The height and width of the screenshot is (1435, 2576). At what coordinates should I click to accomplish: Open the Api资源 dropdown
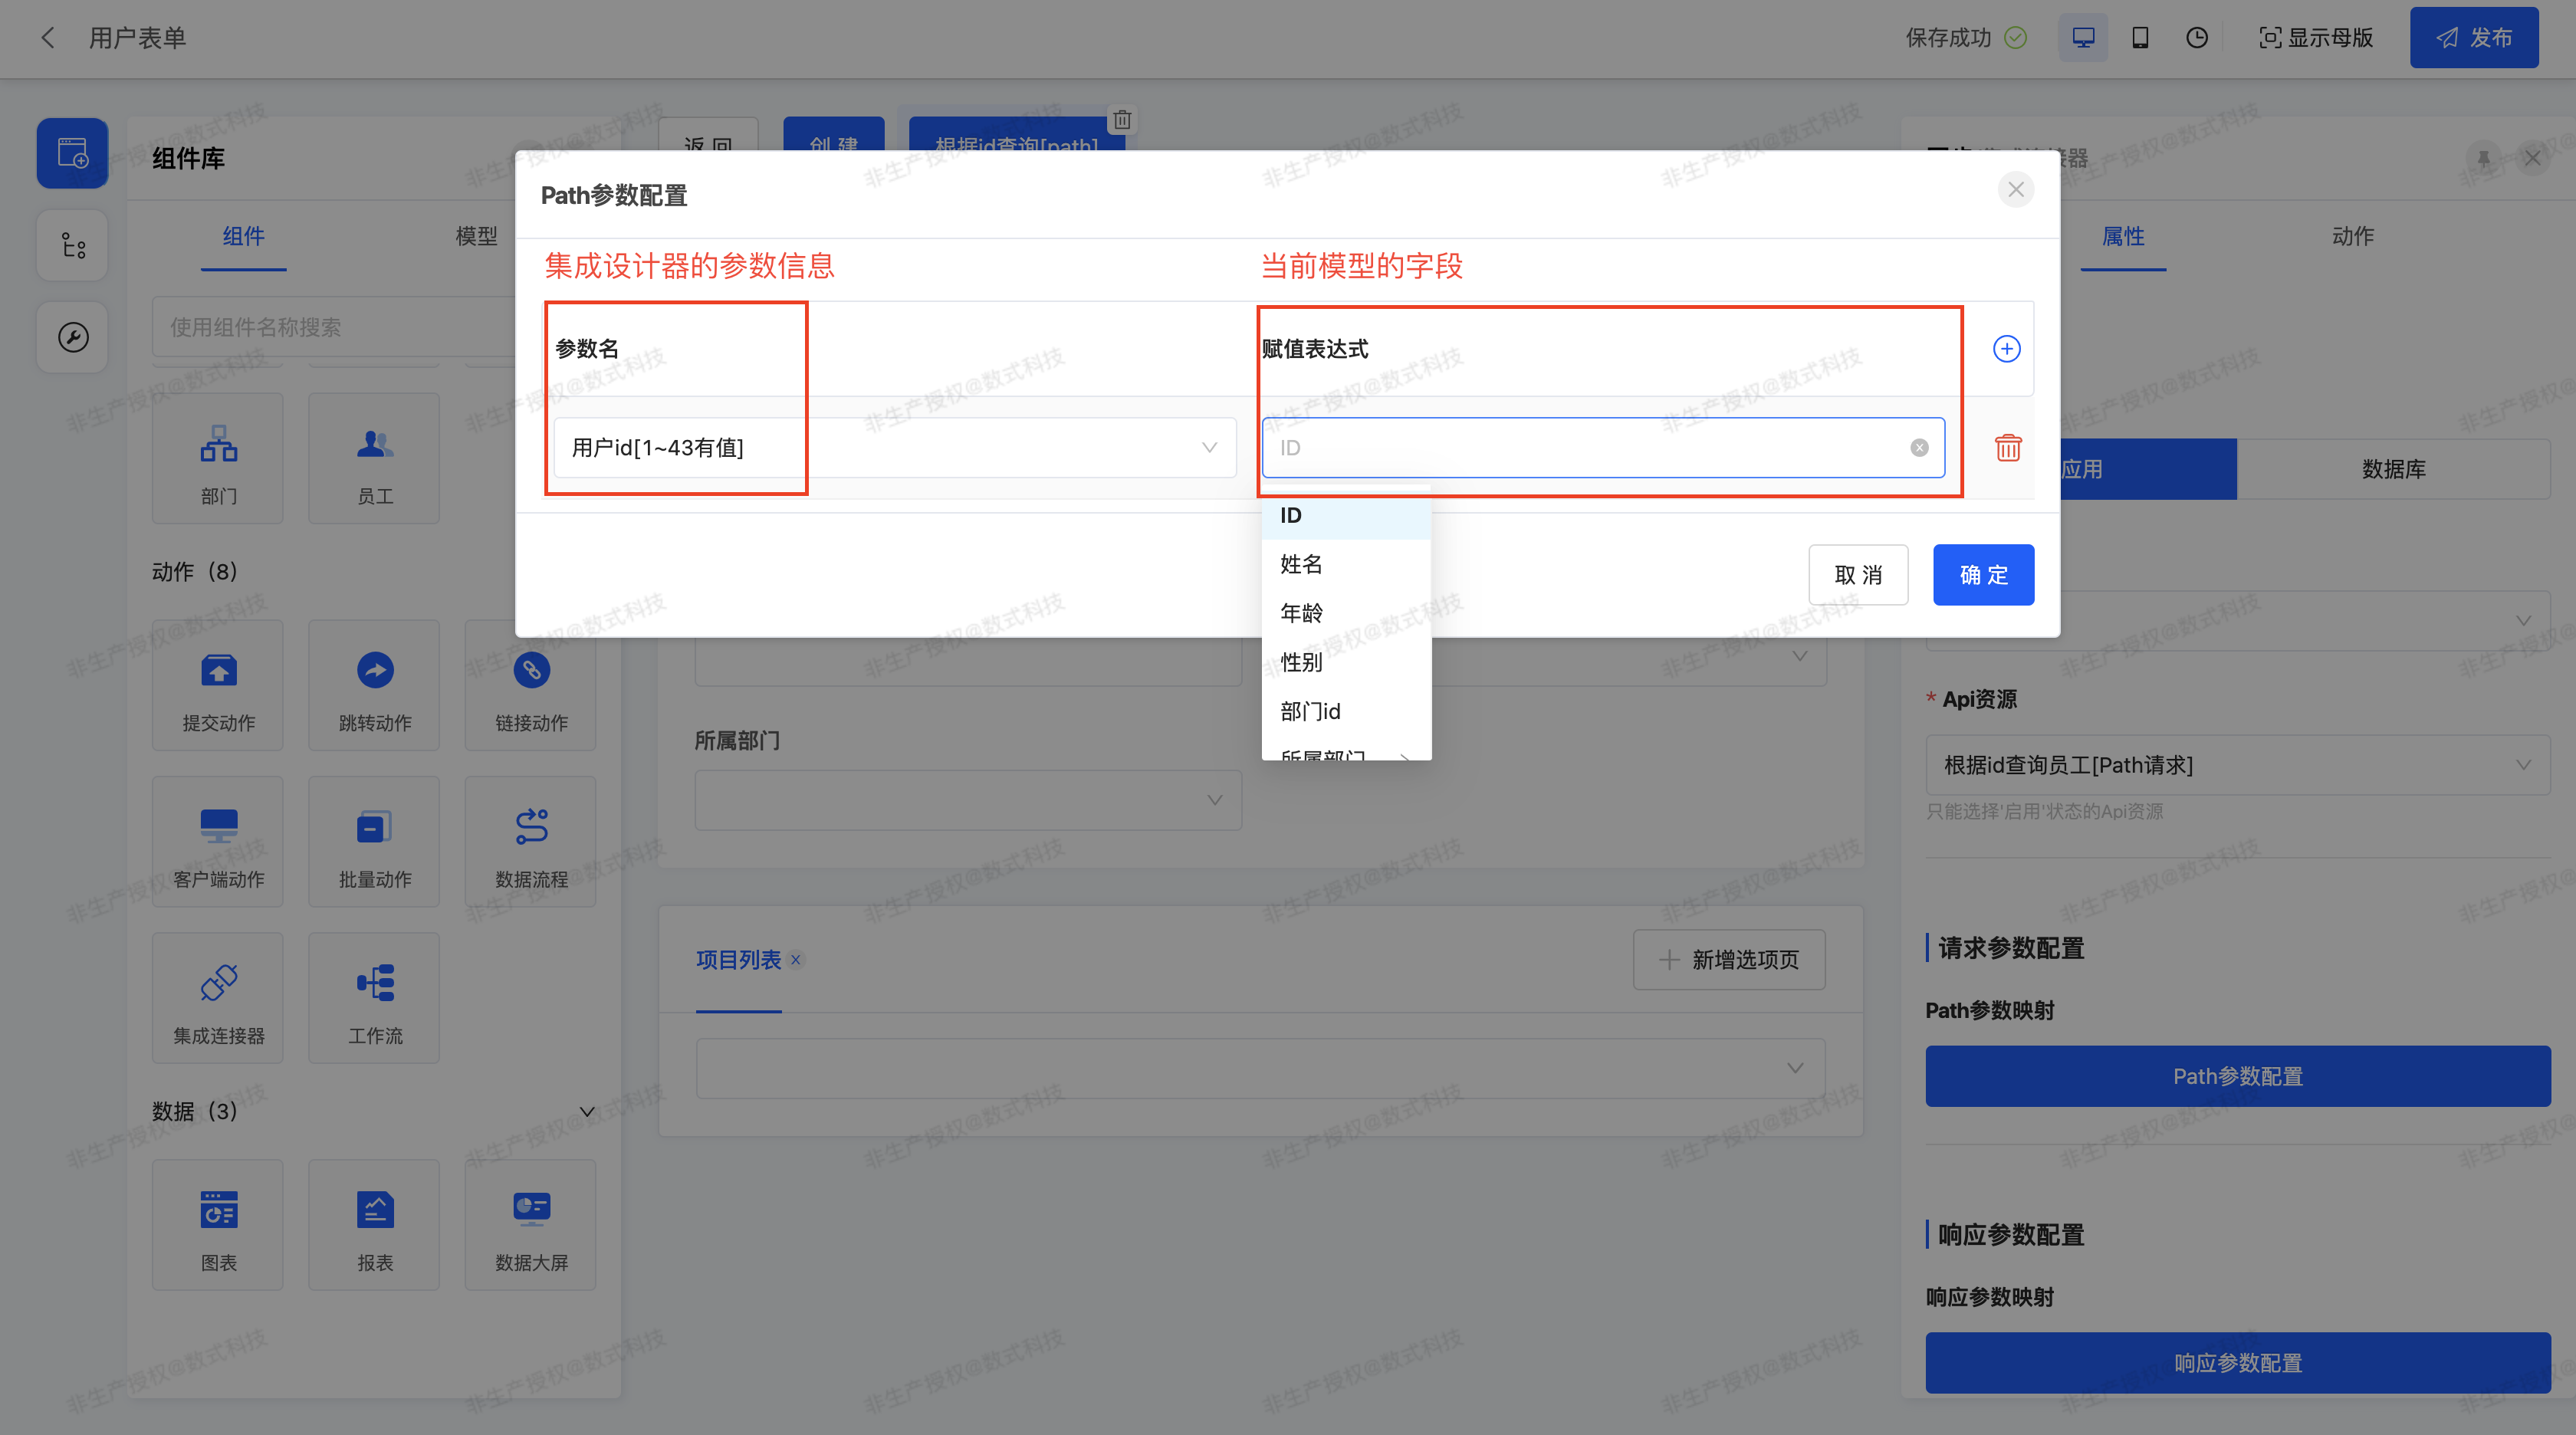coord(2238,765)
